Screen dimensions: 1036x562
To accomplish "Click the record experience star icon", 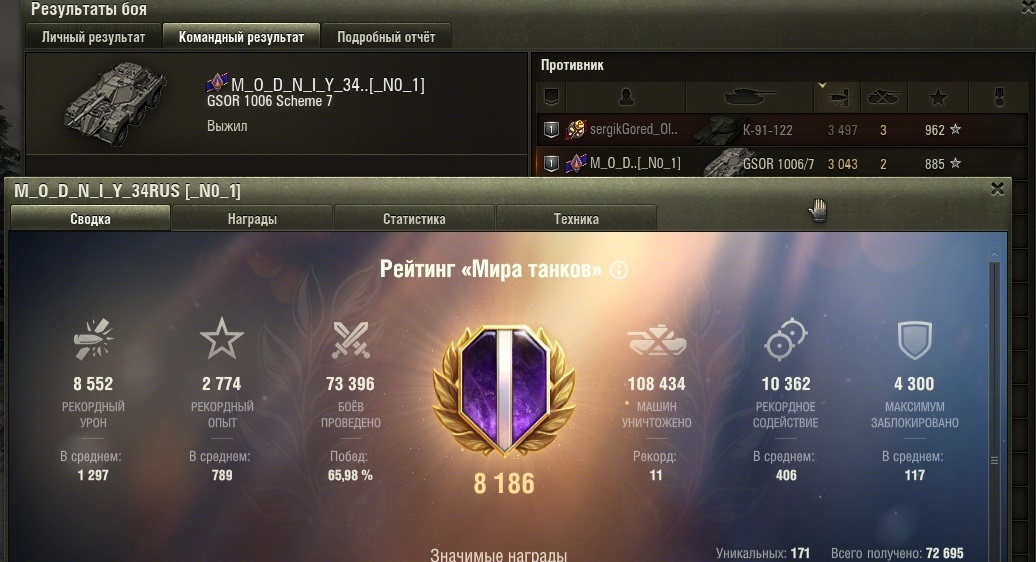I will [x=222, y=339].
